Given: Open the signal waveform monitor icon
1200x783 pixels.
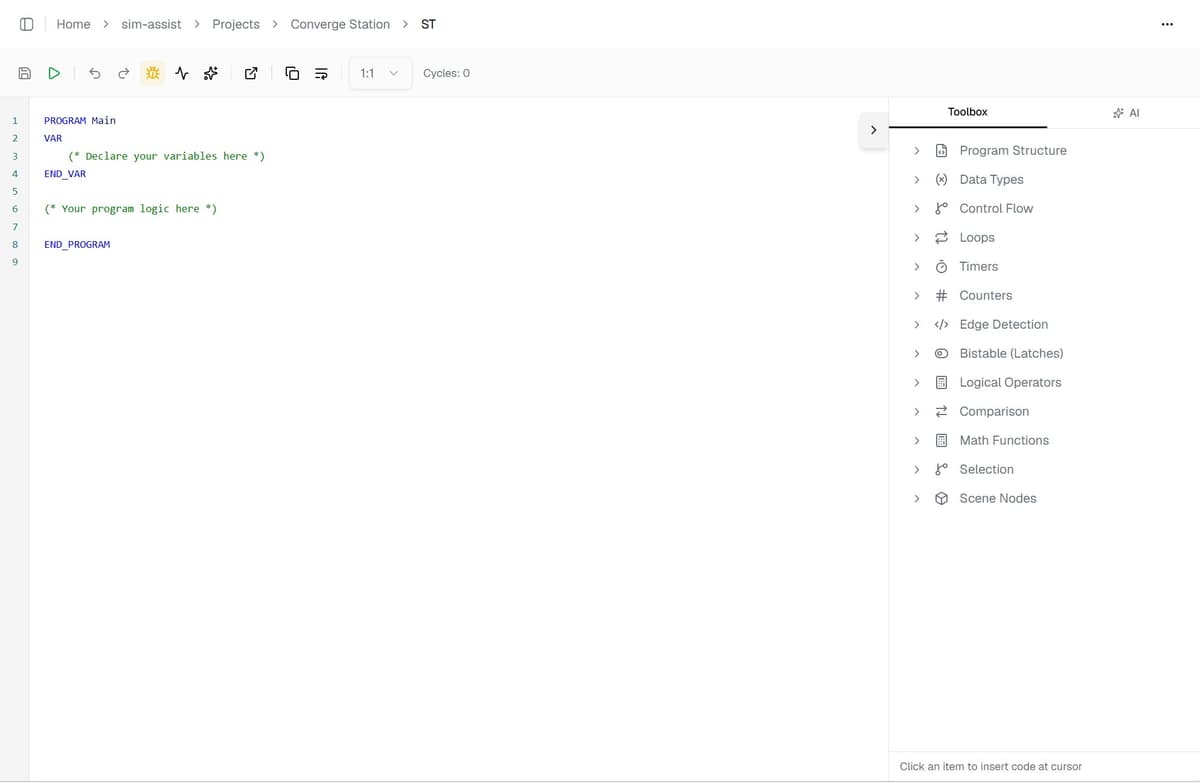Looking at the screenshot, I should [181, 73].
